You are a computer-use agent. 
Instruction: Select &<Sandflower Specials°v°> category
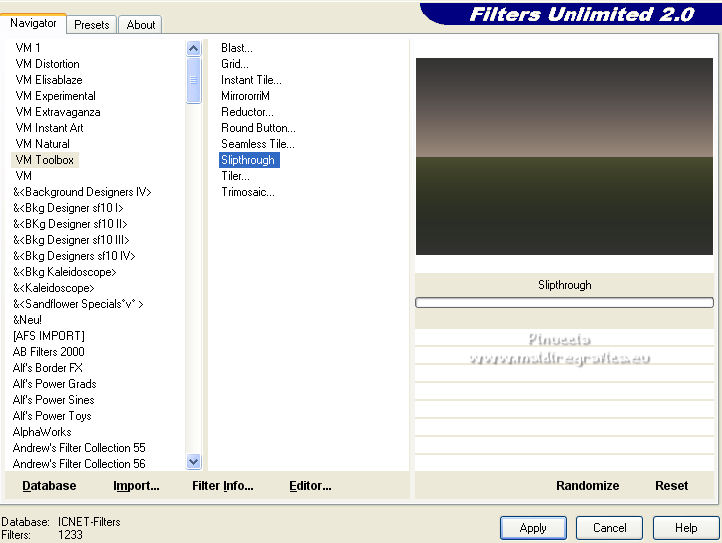point(78,304)
